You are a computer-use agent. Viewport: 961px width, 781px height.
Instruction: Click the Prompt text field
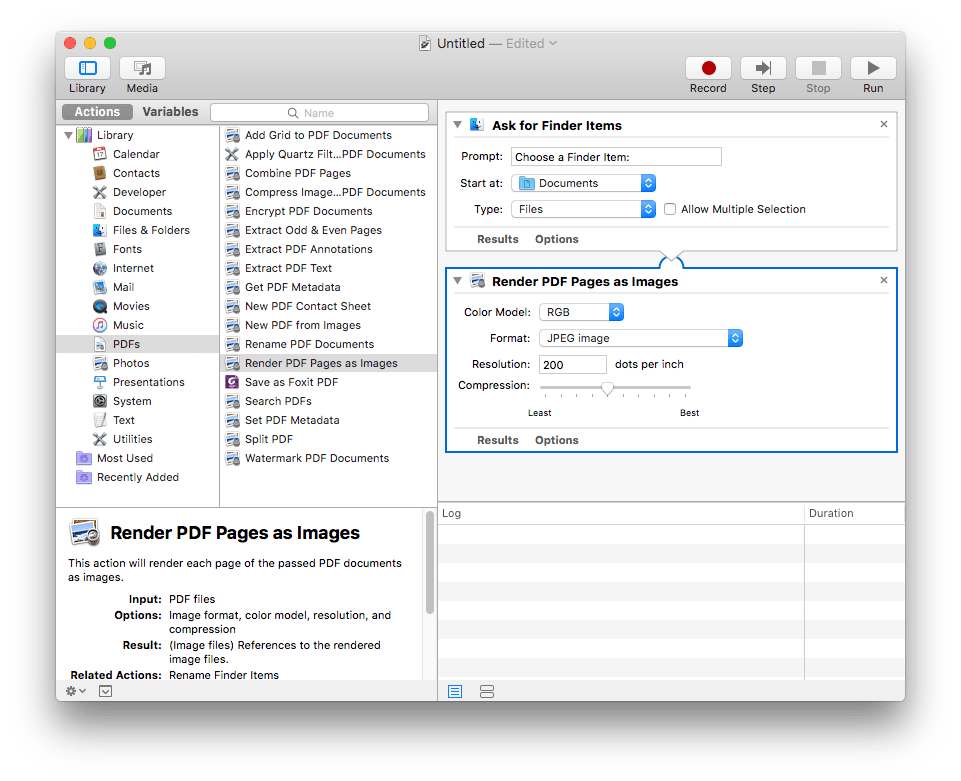(616, 157)
